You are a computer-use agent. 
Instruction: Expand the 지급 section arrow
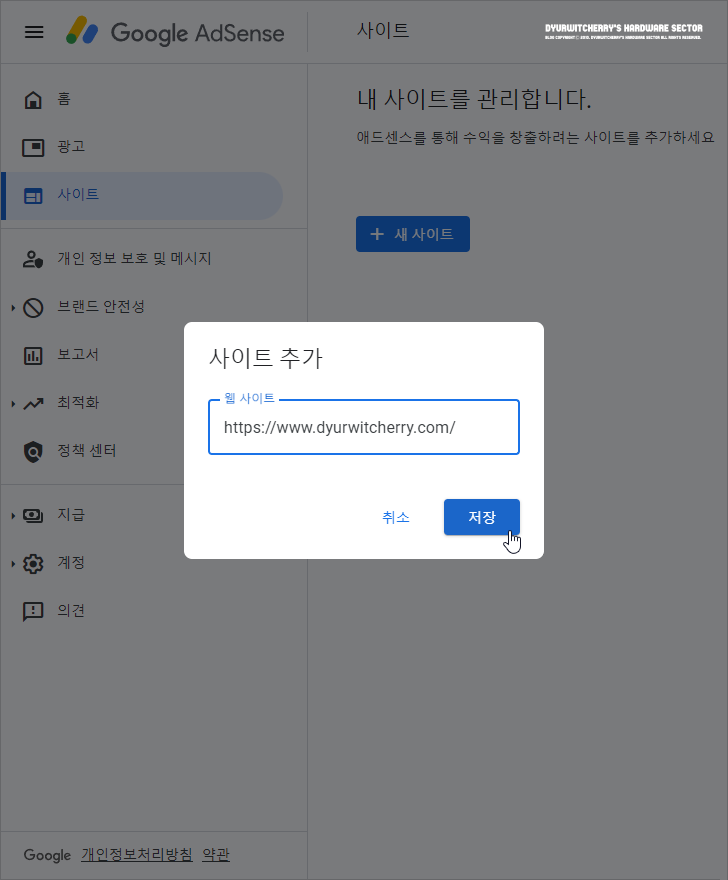[13, 515]
